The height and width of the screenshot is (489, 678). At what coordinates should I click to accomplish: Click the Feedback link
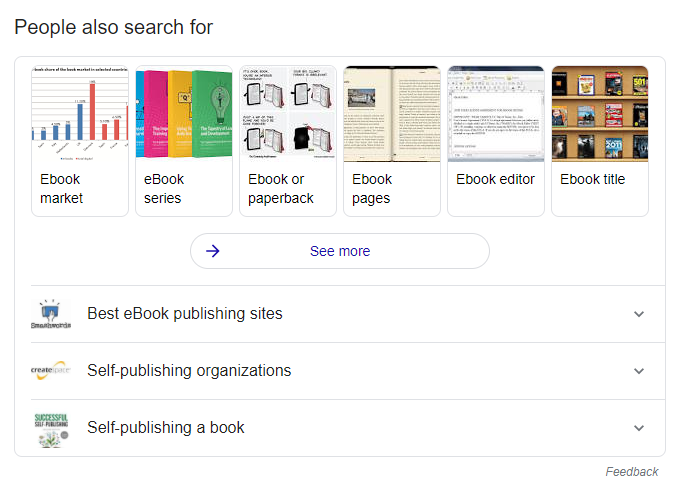pyautogui.click(x=632, y=472)
